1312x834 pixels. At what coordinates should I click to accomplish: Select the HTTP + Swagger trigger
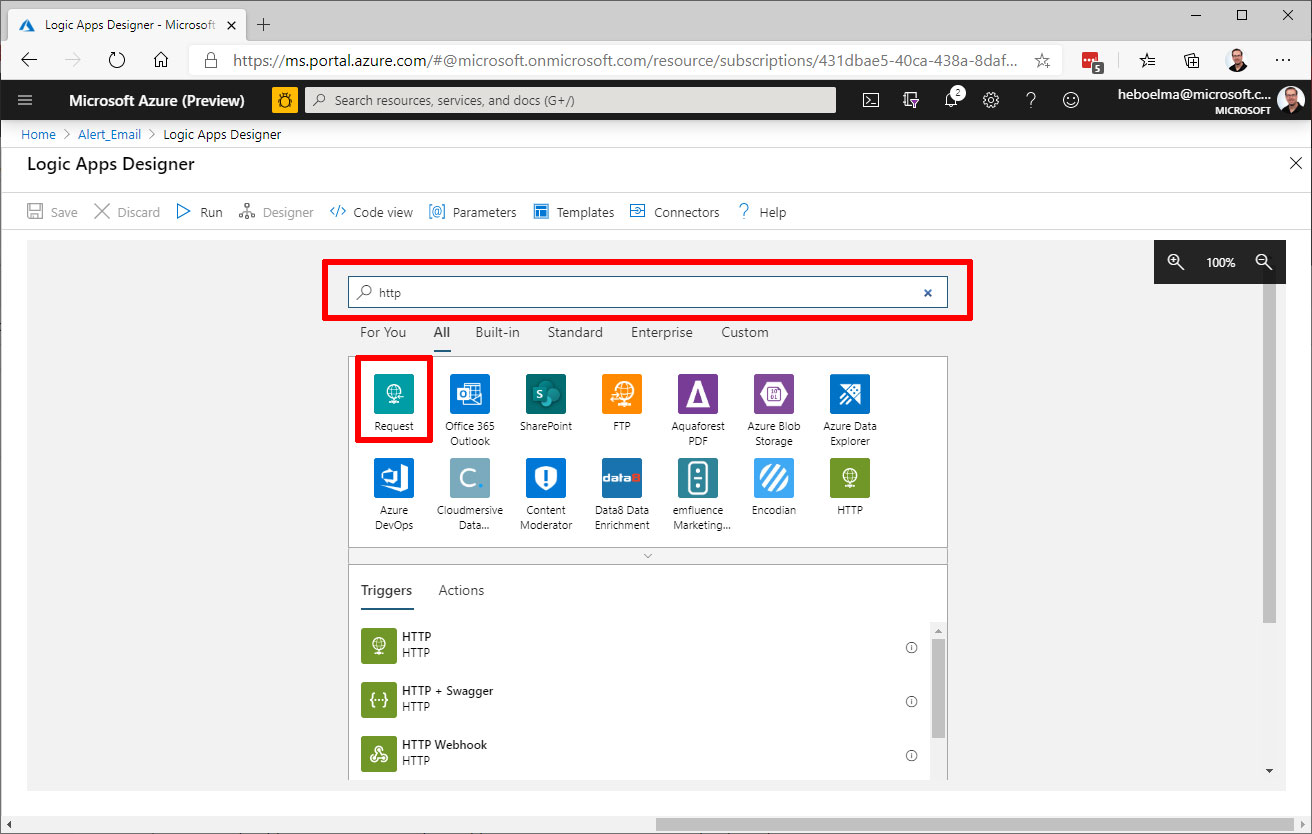click(x=639, y=699)
